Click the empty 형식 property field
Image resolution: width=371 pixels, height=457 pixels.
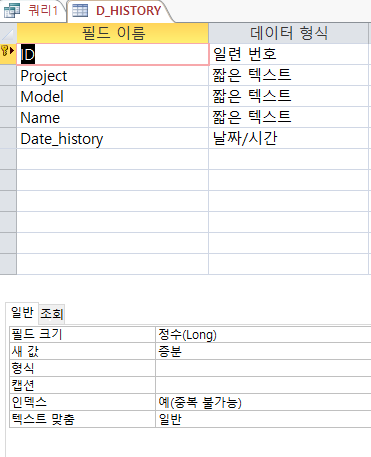pos(263,368)
